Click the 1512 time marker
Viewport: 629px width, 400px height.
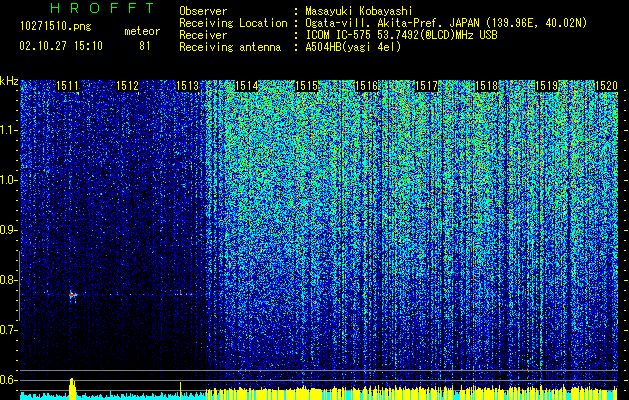(x=127, y=86)
